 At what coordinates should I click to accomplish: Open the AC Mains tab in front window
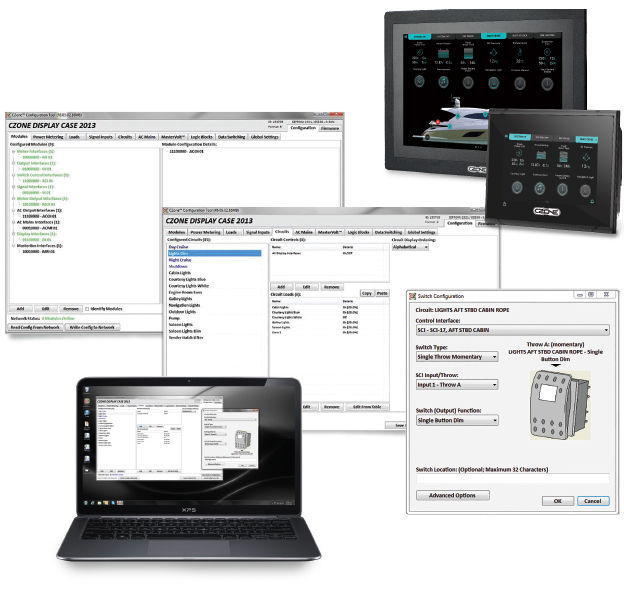coord(304,232)
